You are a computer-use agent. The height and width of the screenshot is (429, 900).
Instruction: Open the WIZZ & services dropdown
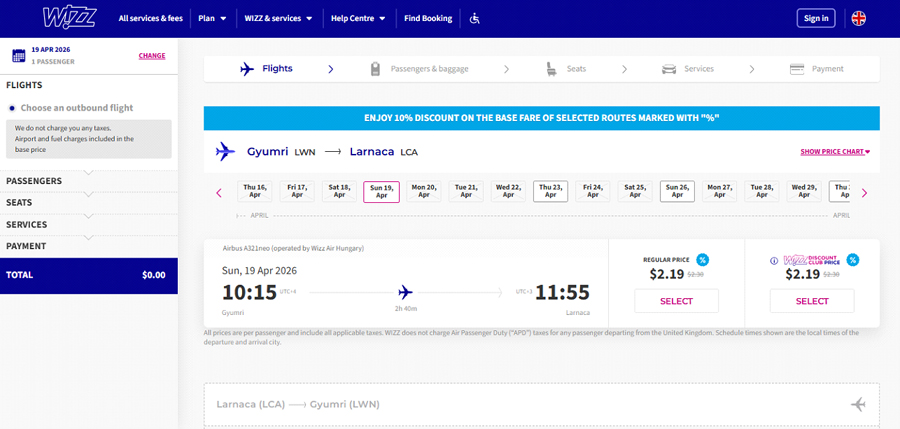tap(278, 18)
